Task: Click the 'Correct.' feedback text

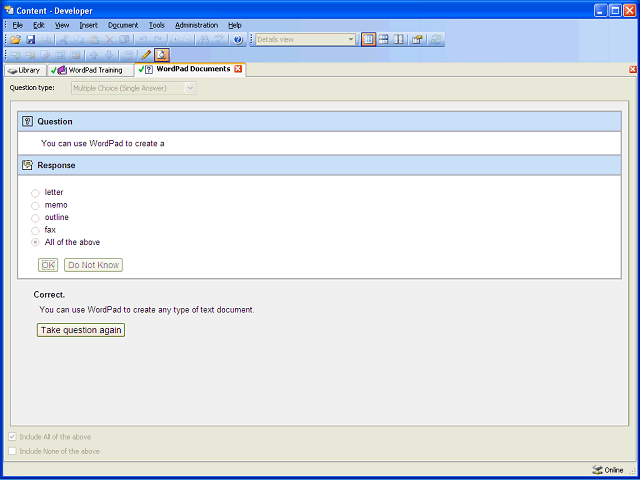Action: coord(49,295)
